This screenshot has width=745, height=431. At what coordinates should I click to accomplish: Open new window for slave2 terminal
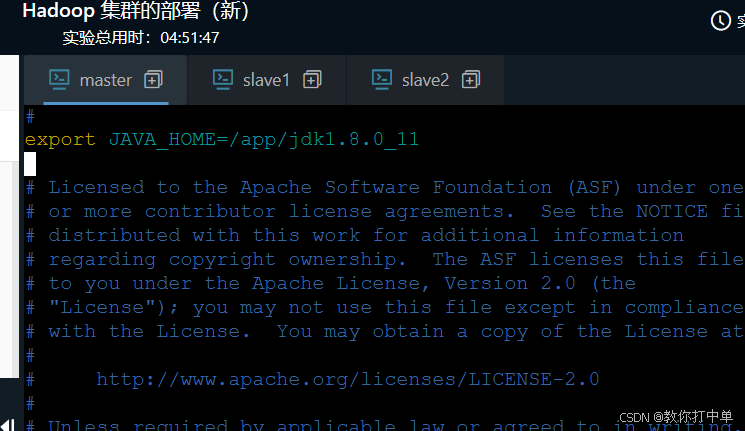coord(471,79)
